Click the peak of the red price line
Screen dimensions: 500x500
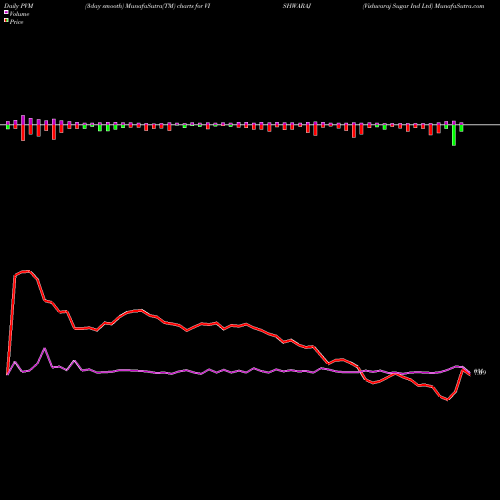(27, 271)
